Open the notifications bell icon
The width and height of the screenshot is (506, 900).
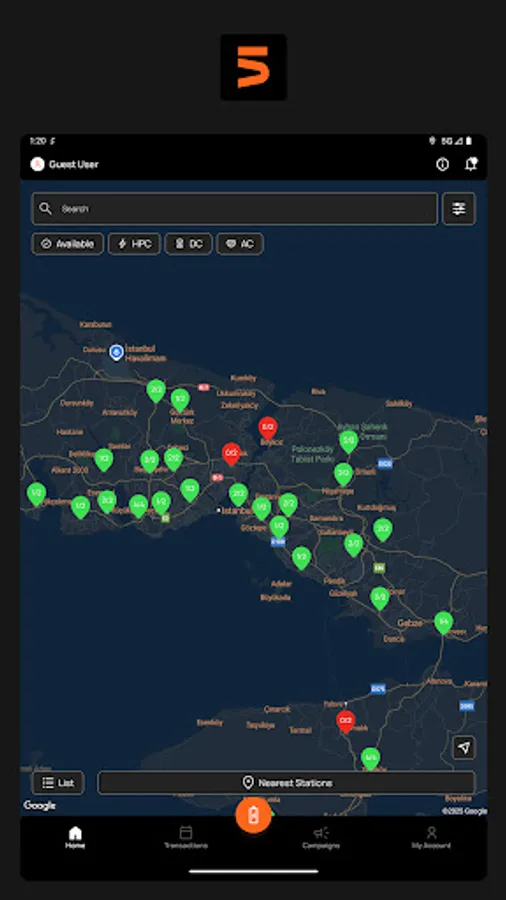click(x=471, y=164)
